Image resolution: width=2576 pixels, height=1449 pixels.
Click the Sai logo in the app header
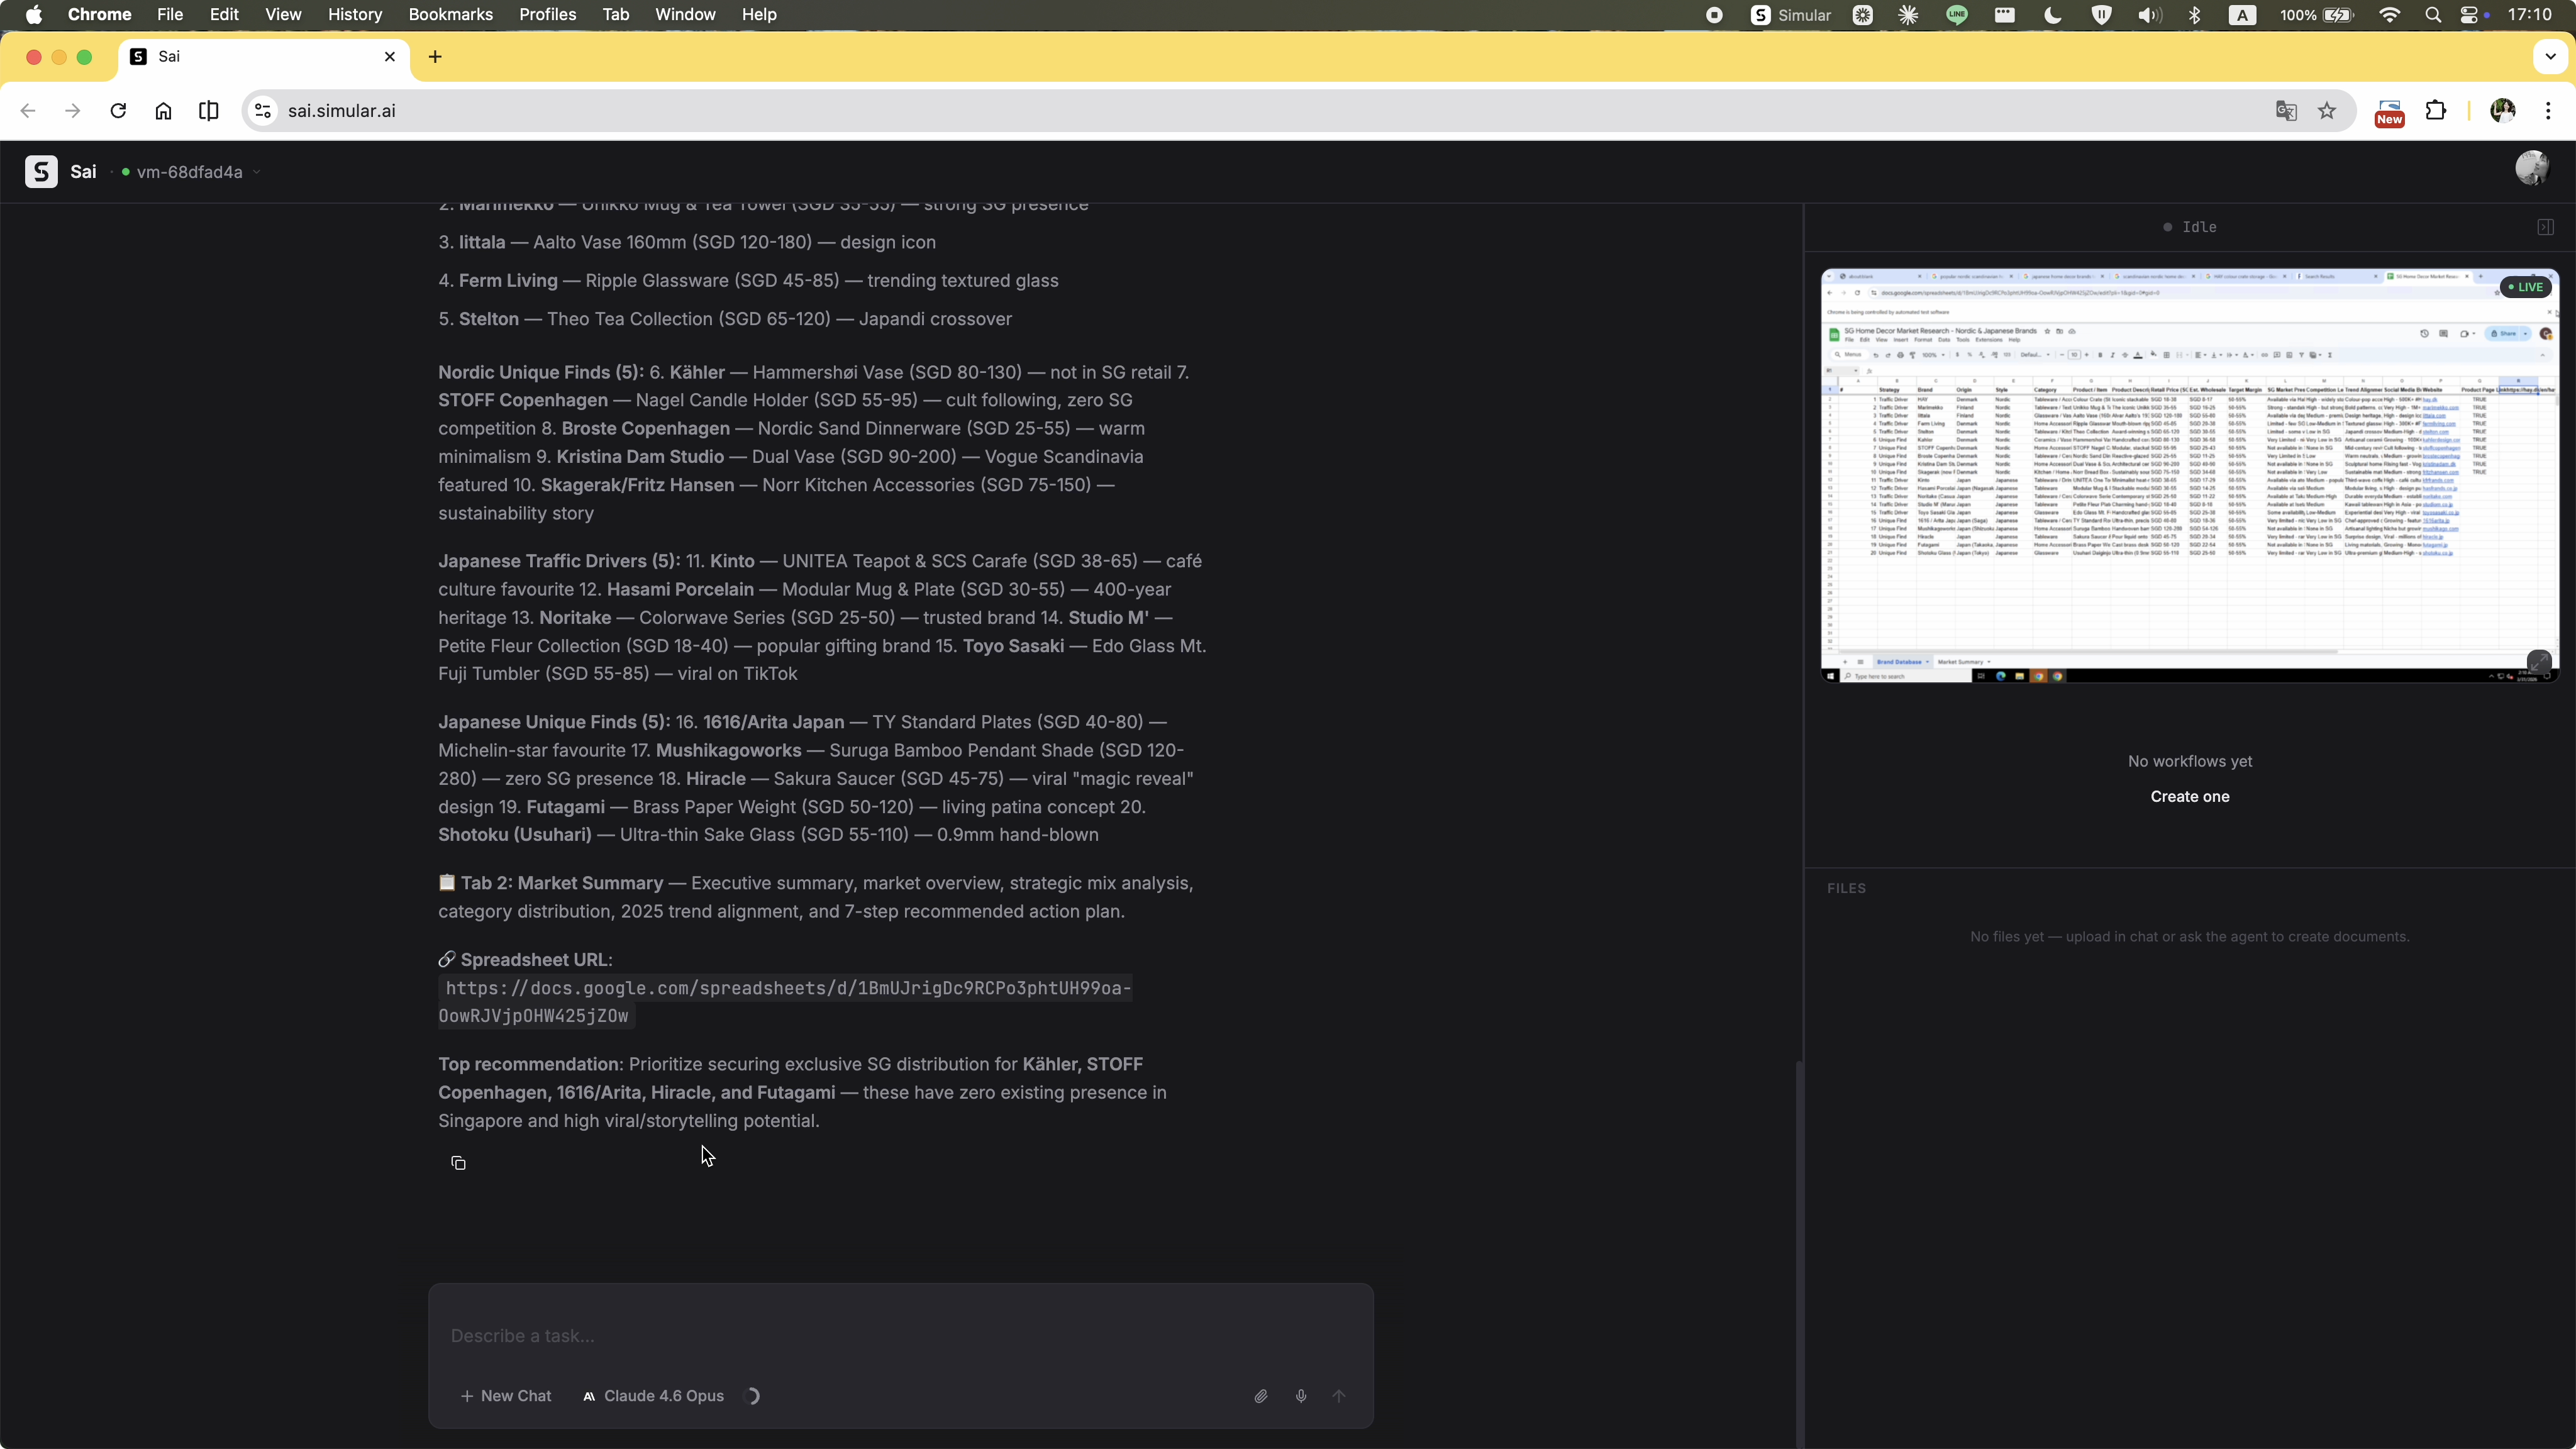pos(41,171)
